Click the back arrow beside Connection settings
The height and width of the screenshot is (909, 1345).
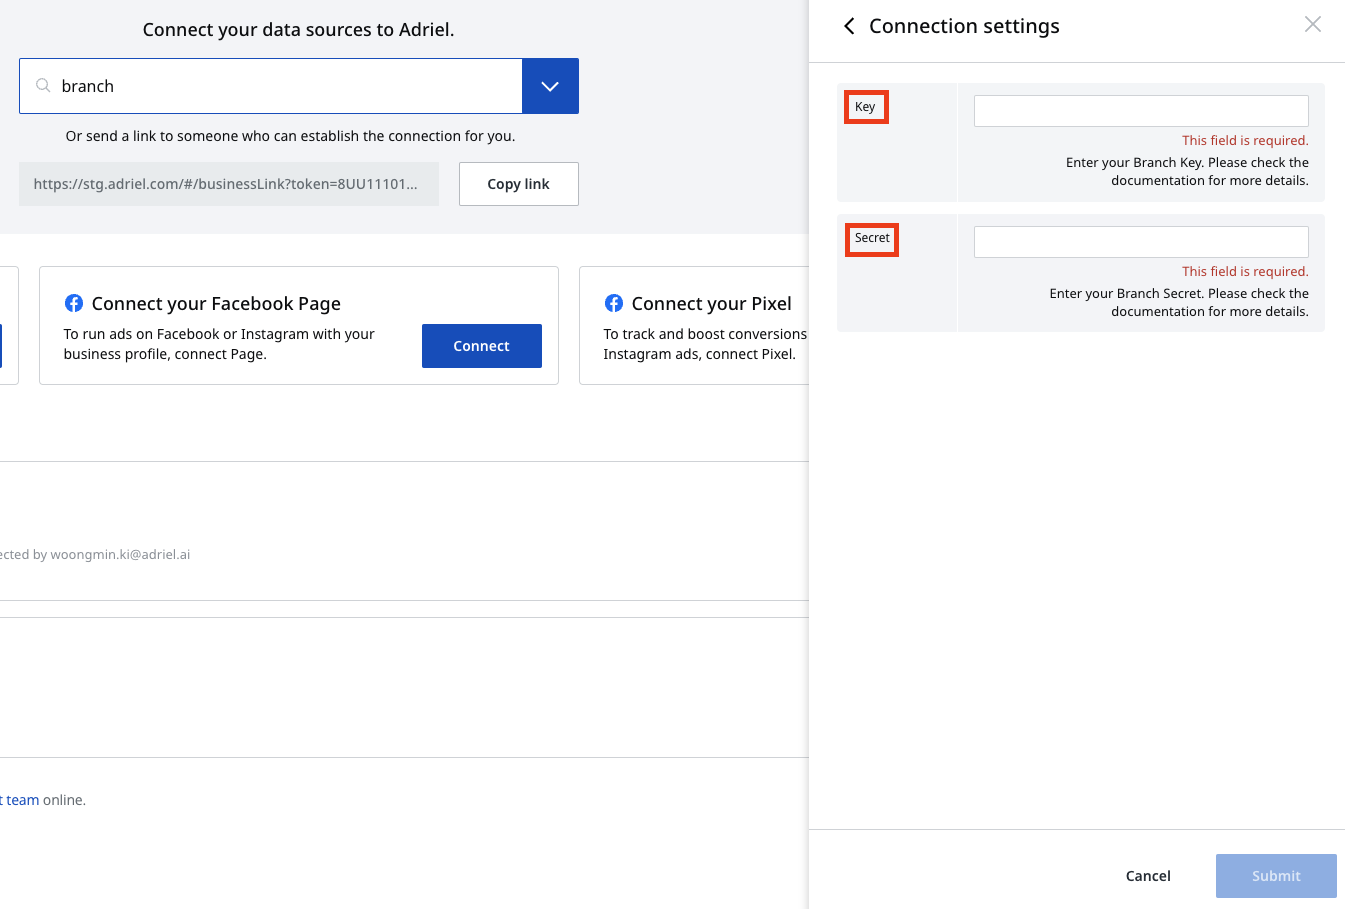click(849, 26)
